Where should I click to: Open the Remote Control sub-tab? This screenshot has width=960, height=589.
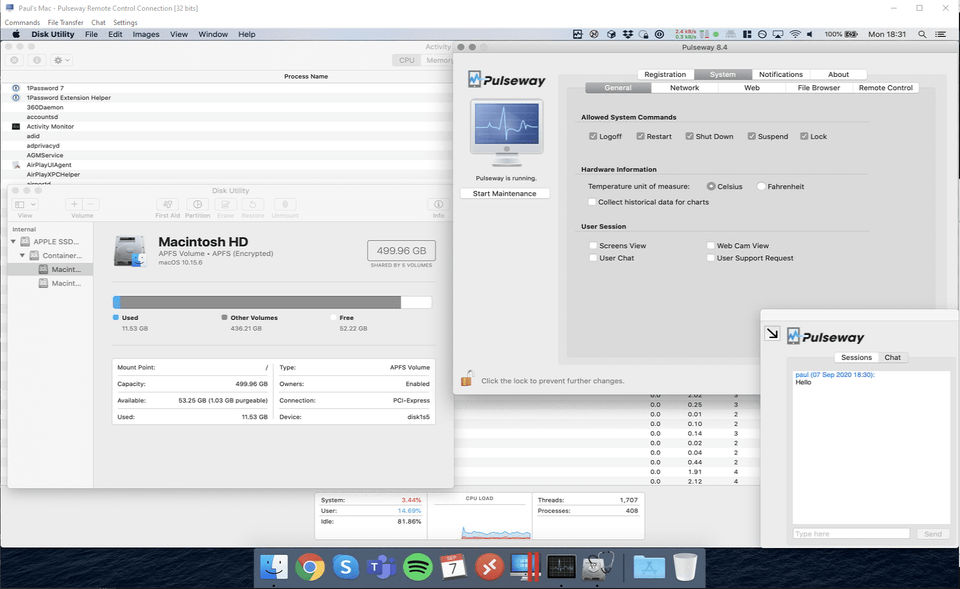pos(885,88)
